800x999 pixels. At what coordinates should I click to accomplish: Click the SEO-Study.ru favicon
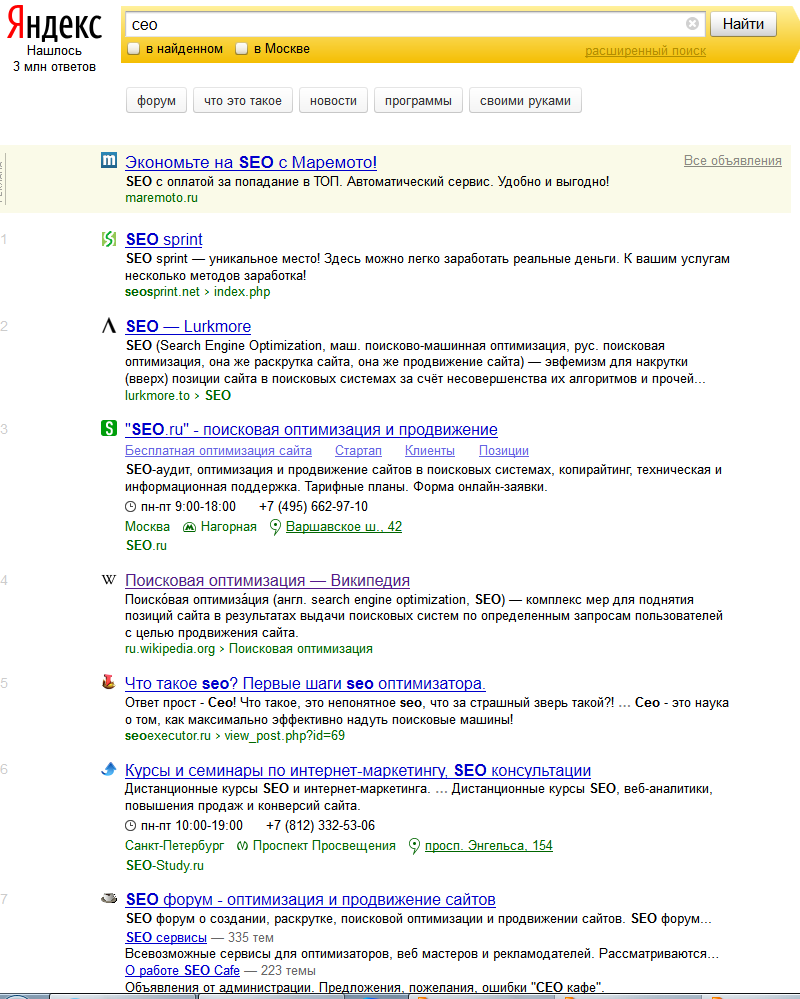coord(109,769)
